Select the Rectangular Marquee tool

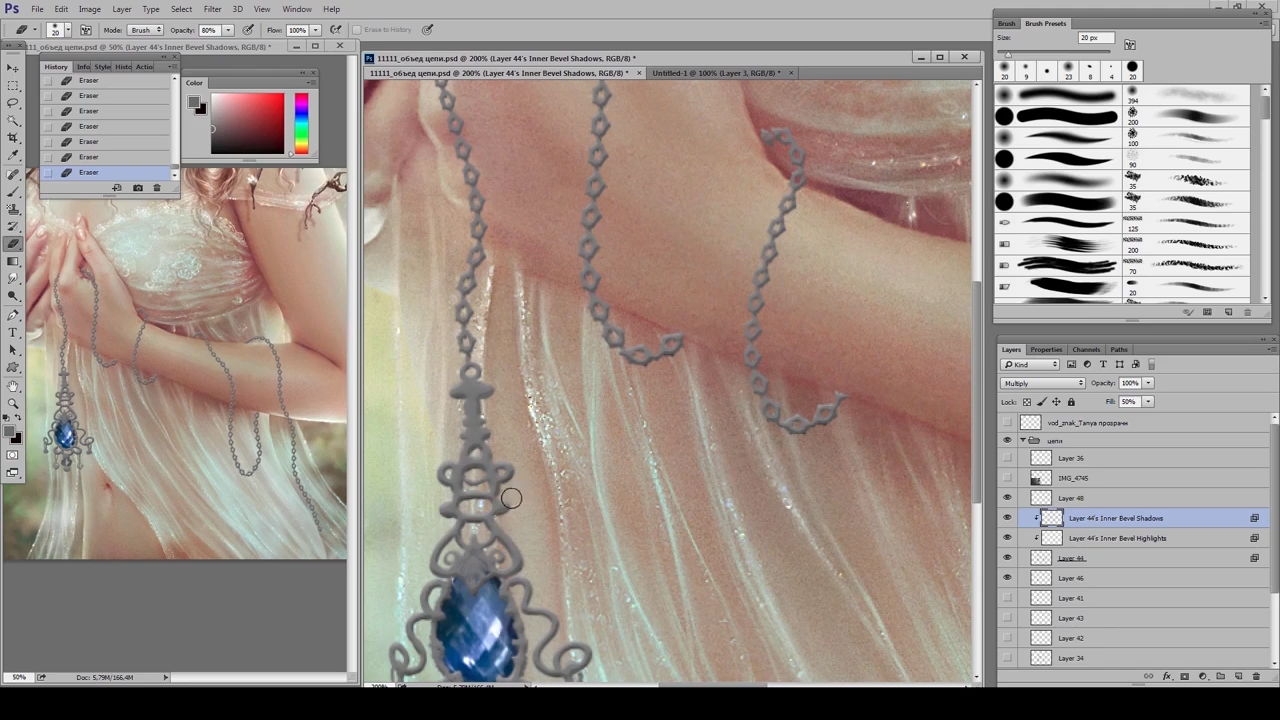[13, 86]
